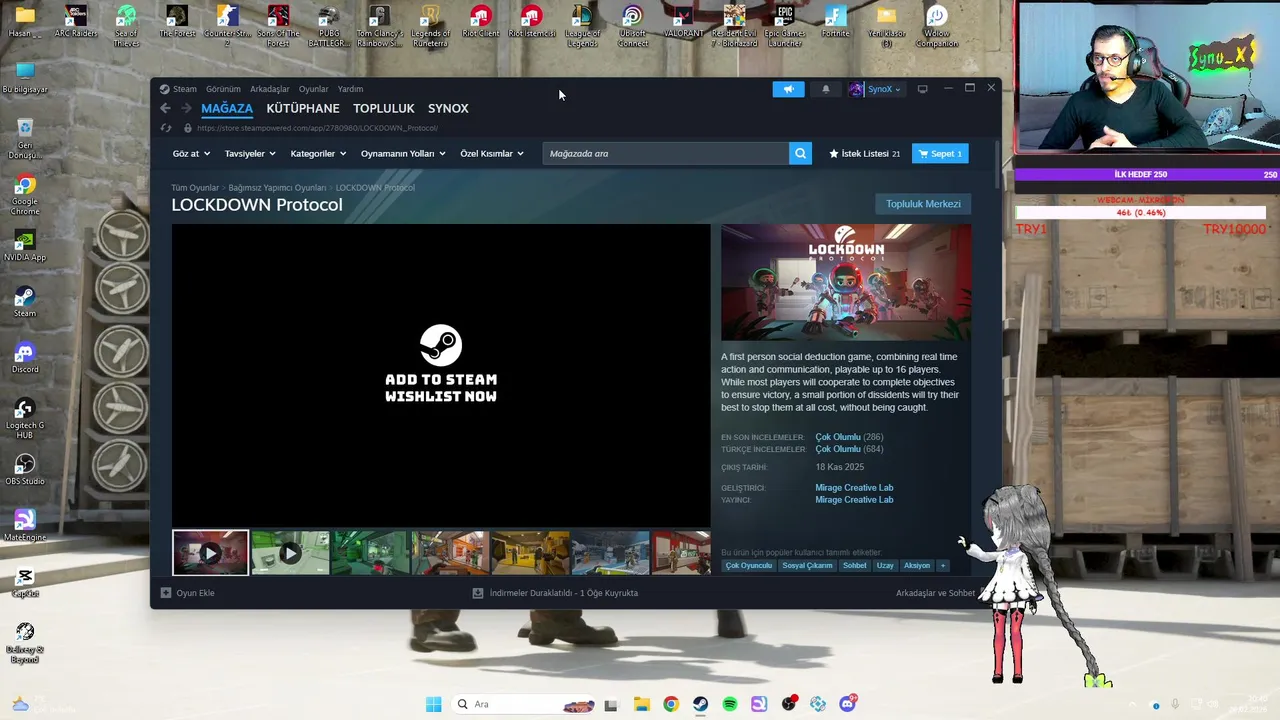Switch to the TOPLULUK tab

[383, 108]
